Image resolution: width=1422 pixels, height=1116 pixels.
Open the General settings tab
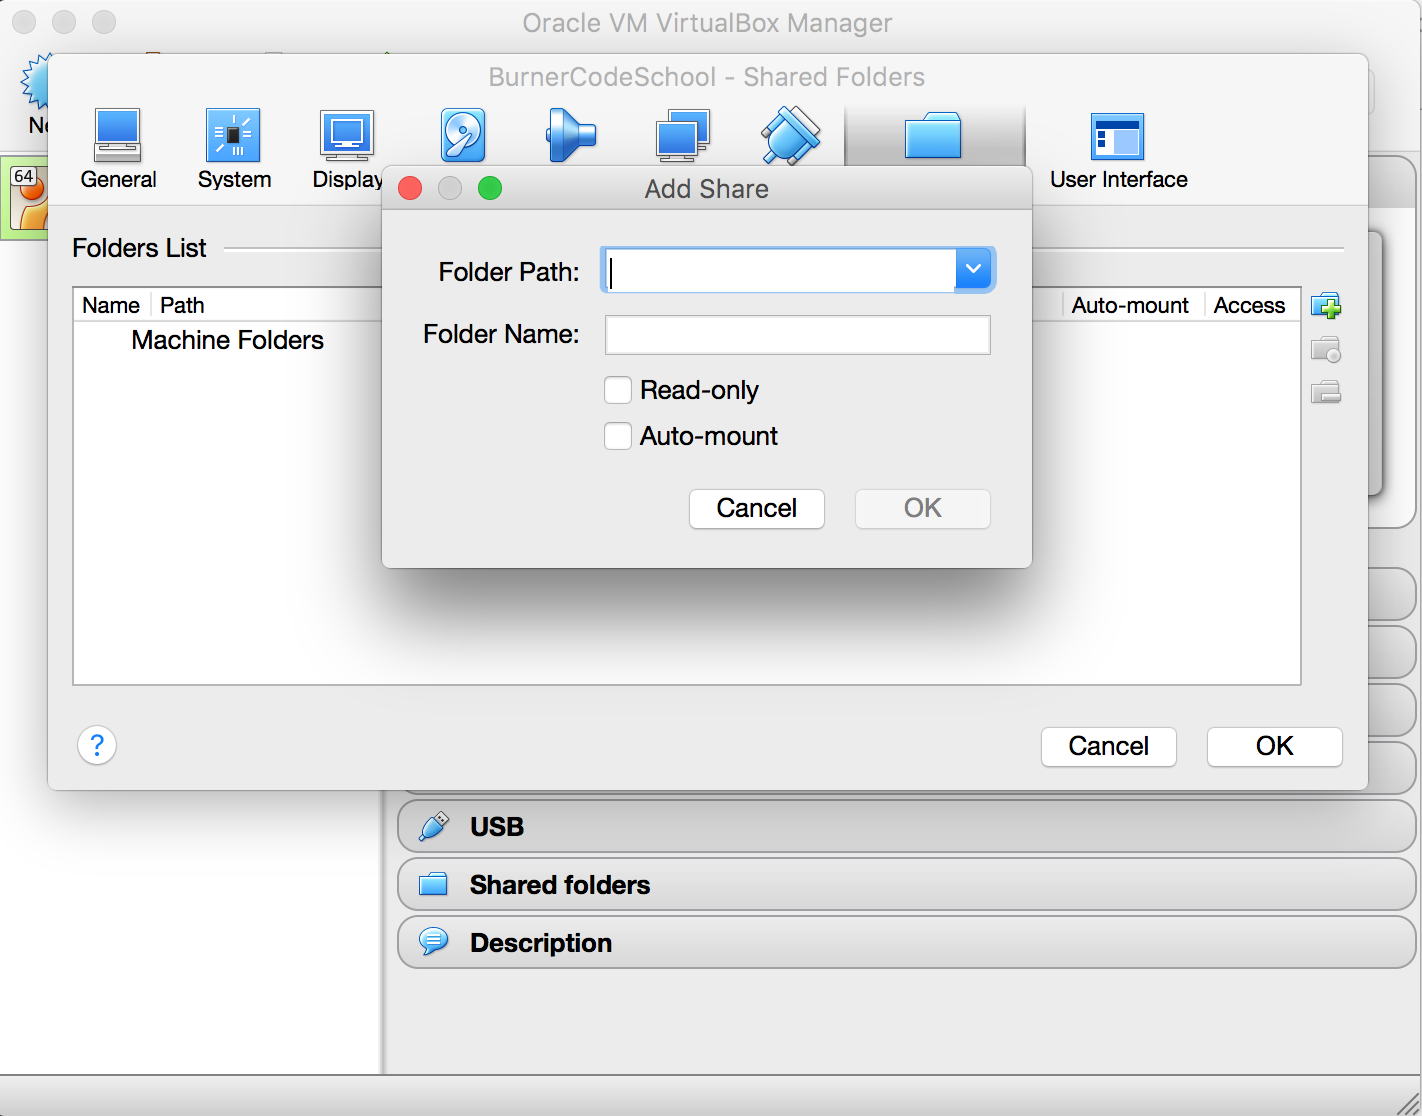[x=118, y=149]
